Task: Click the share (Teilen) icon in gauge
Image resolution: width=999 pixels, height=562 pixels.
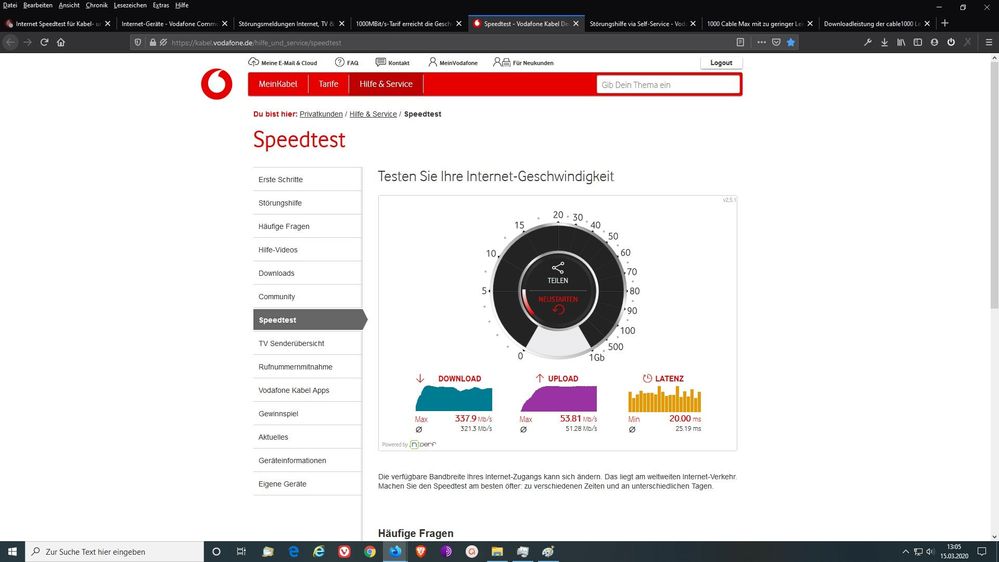Action: (x=557, y=268)
